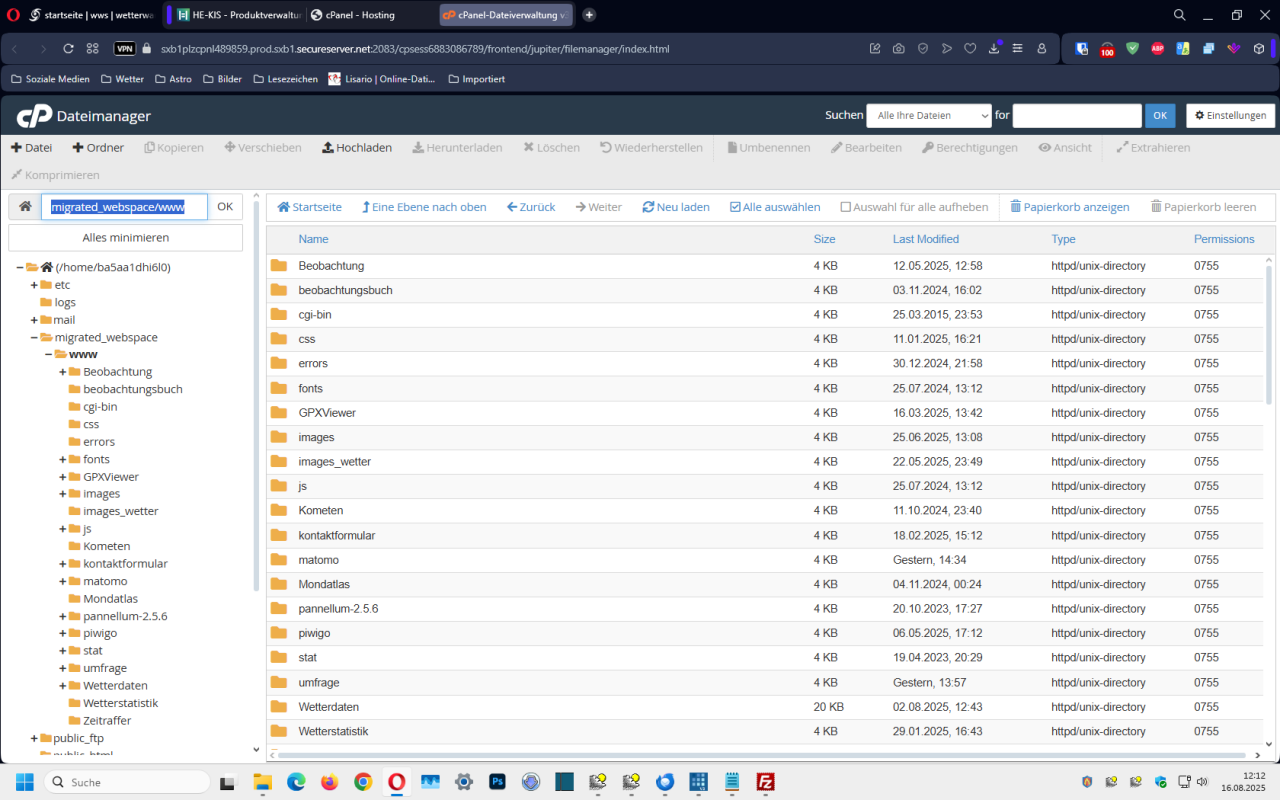Create new folder with Ordner button
1280x800 pixels.
coord(98,148)
